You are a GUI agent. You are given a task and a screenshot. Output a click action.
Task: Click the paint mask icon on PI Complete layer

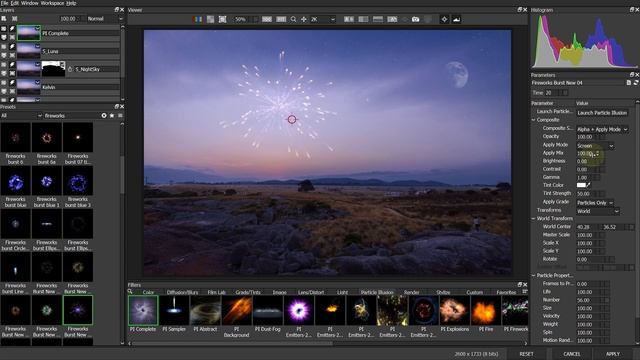[12, 29]
